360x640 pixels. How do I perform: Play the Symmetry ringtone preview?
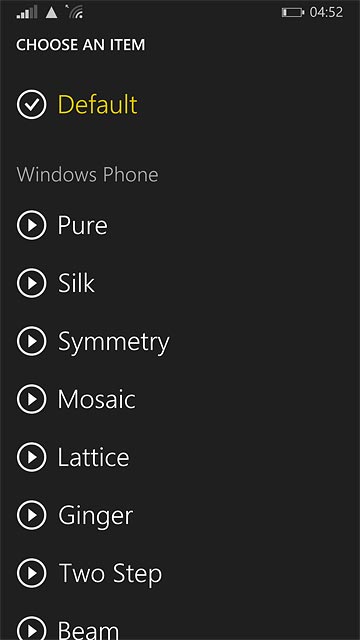31,341
